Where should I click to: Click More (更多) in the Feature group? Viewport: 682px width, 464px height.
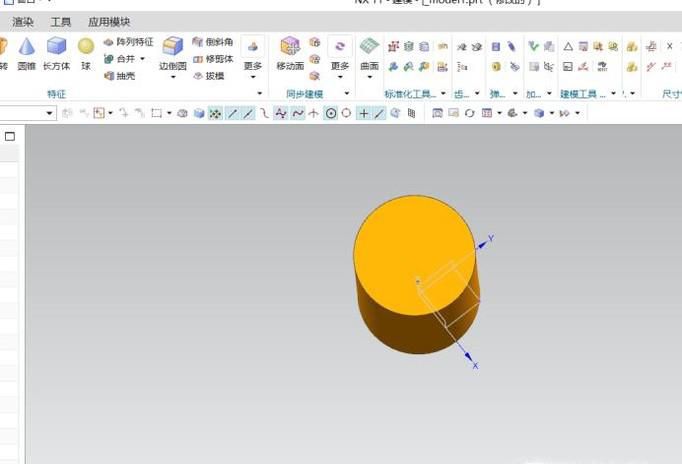pos(253,56)
